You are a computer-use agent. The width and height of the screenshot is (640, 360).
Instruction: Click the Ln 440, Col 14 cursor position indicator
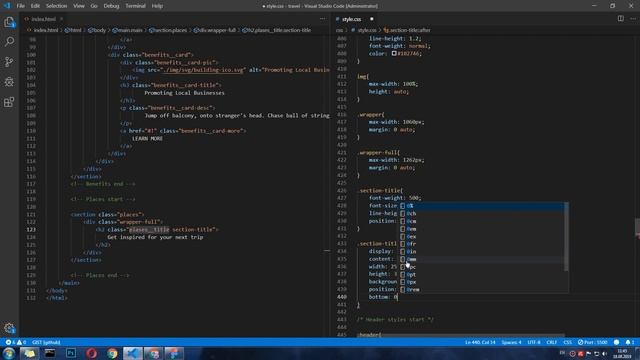[x=480, y=342]
